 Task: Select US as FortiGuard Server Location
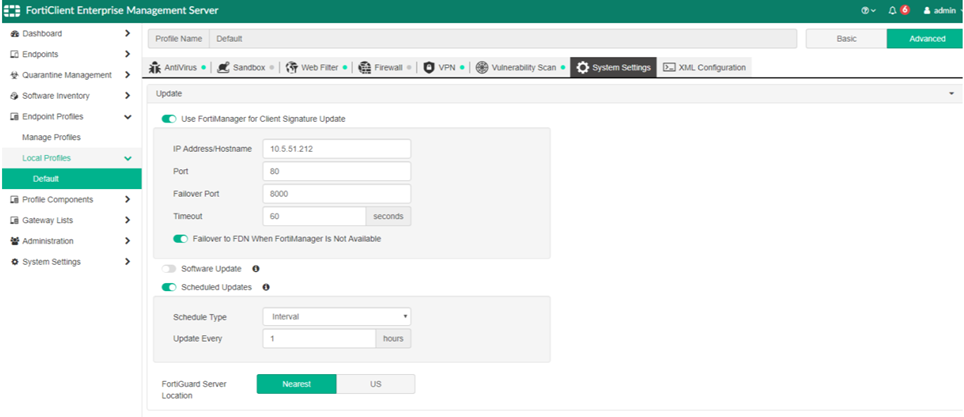(x=375, y=384)
